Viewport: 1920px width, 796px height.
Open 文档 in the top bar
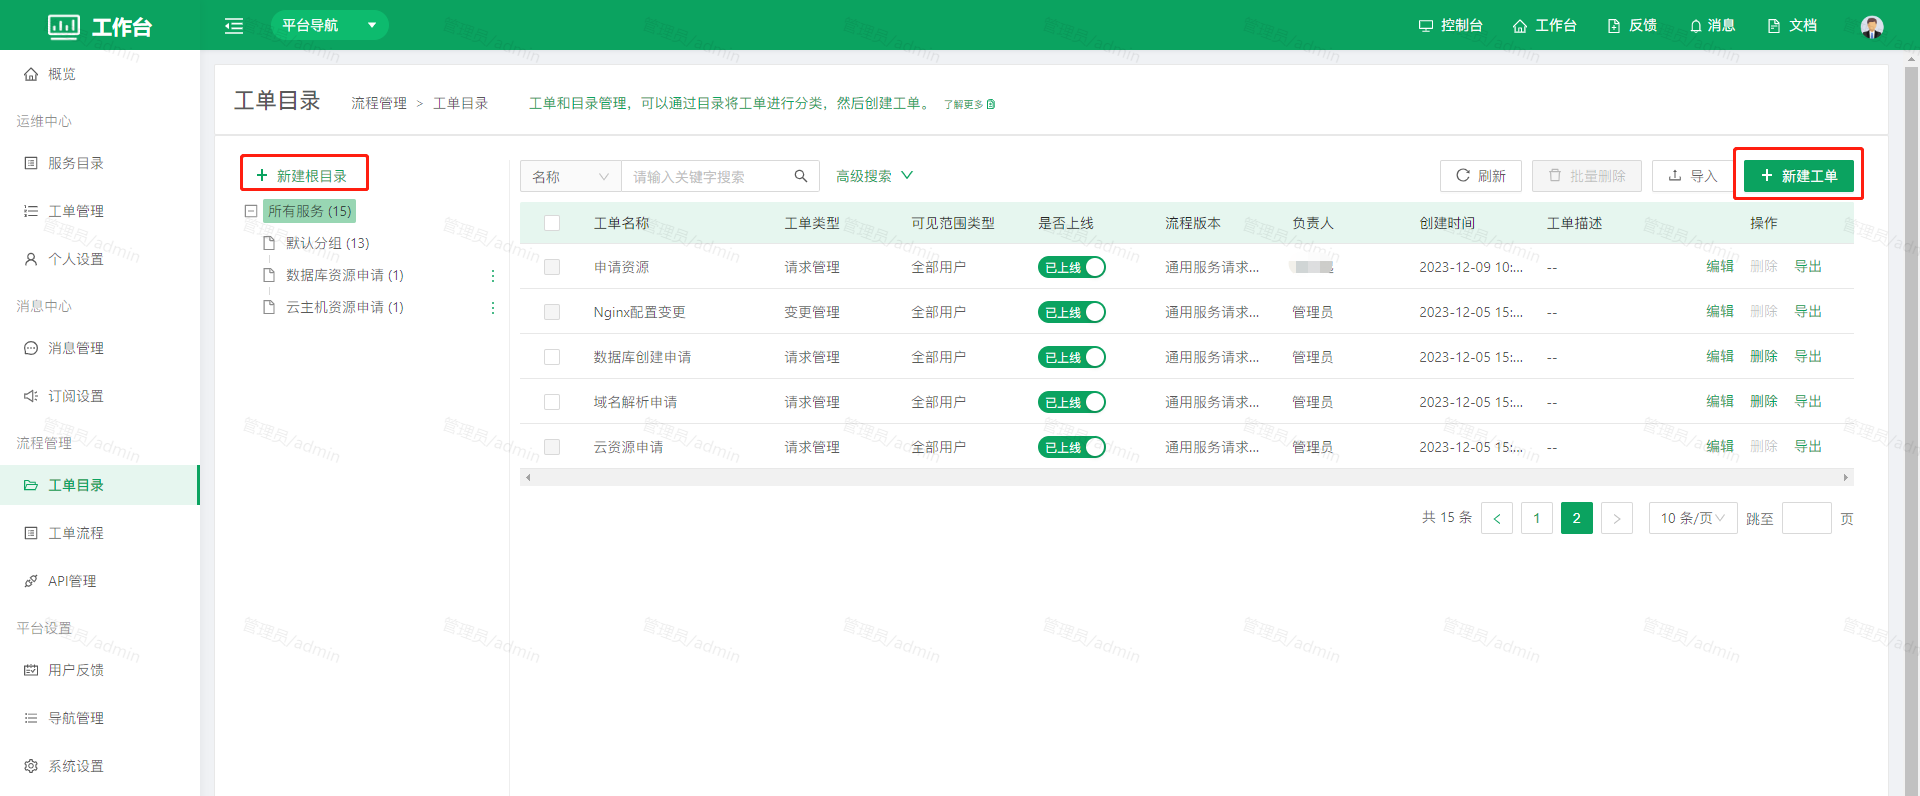(x=1792, y=25)
